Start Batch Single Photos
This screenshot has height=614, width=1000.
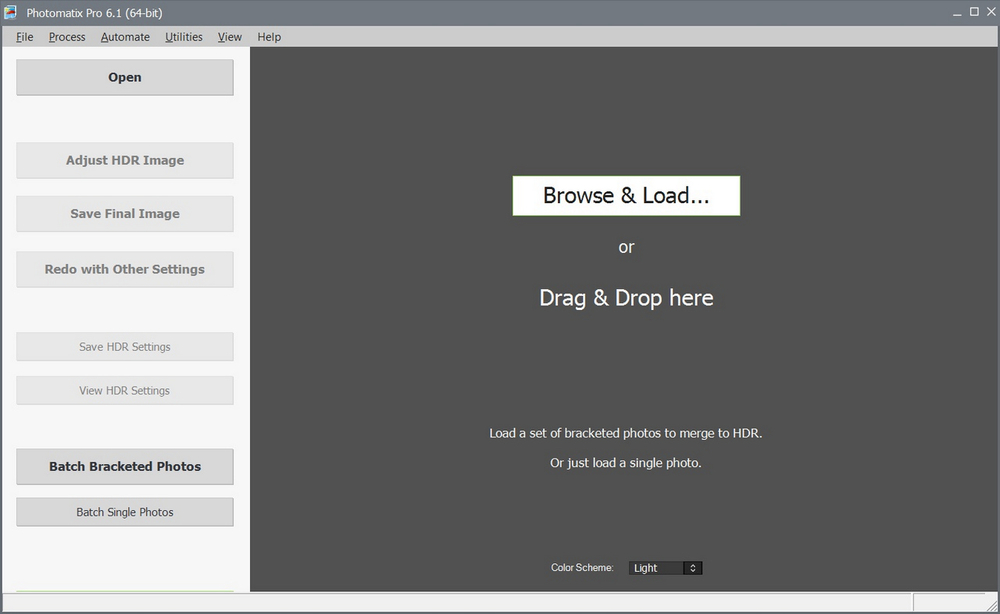(125, 512)
